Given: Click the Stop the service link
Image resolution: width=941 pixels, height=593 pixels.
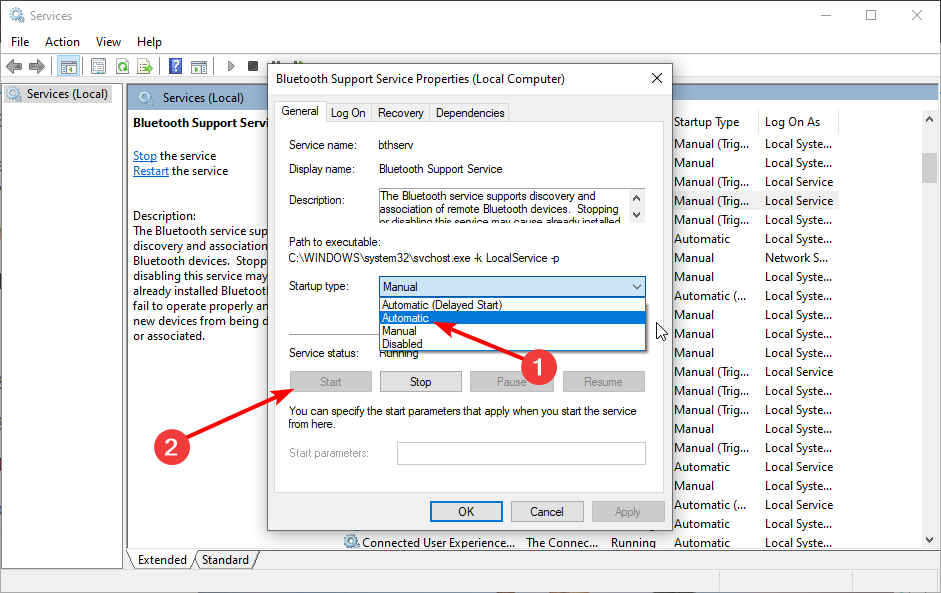Looking at the screenshot, I should coord(145,155).
